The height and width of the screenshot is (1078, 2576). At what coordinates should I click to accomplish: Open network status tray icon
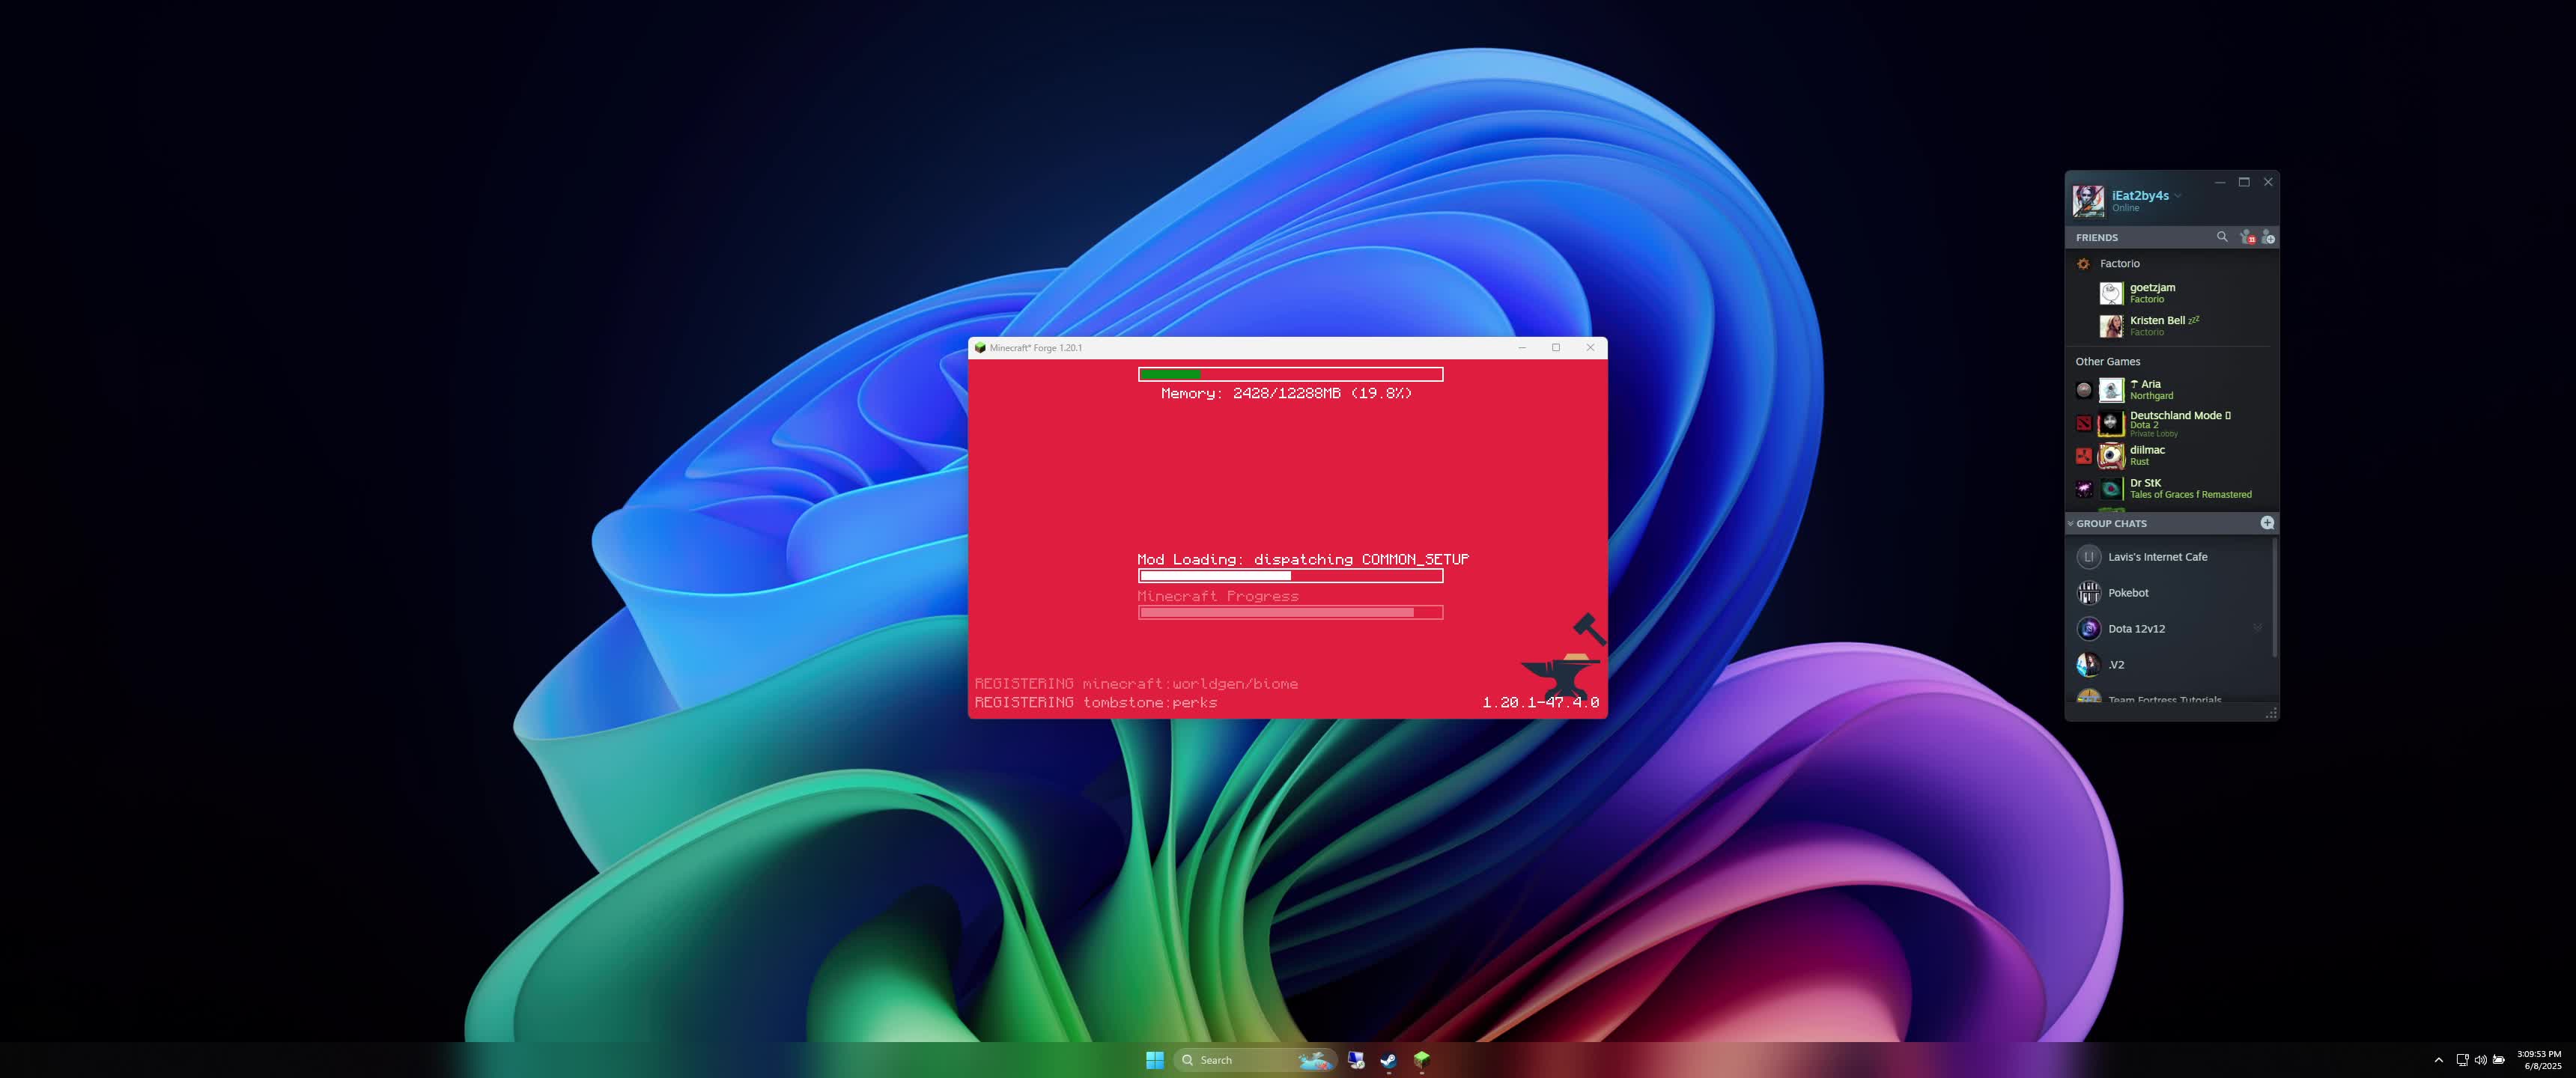[x=2462, y=1060]
